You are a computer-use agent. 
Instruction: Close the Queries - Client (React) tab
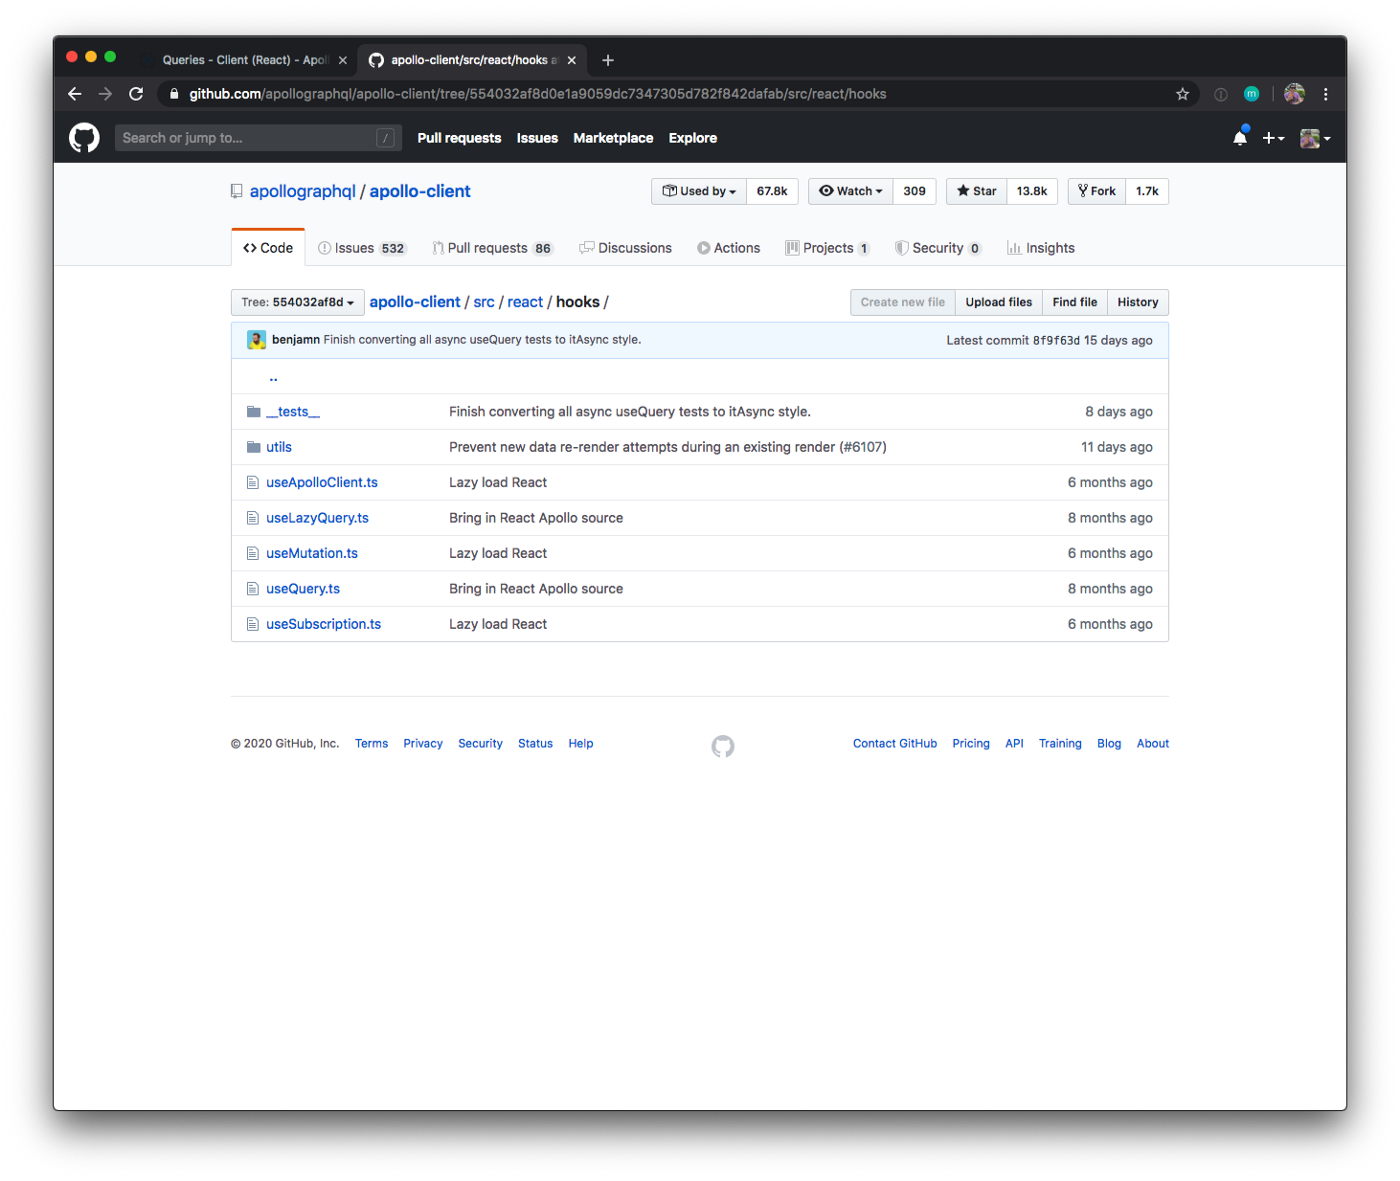(343, 60)
